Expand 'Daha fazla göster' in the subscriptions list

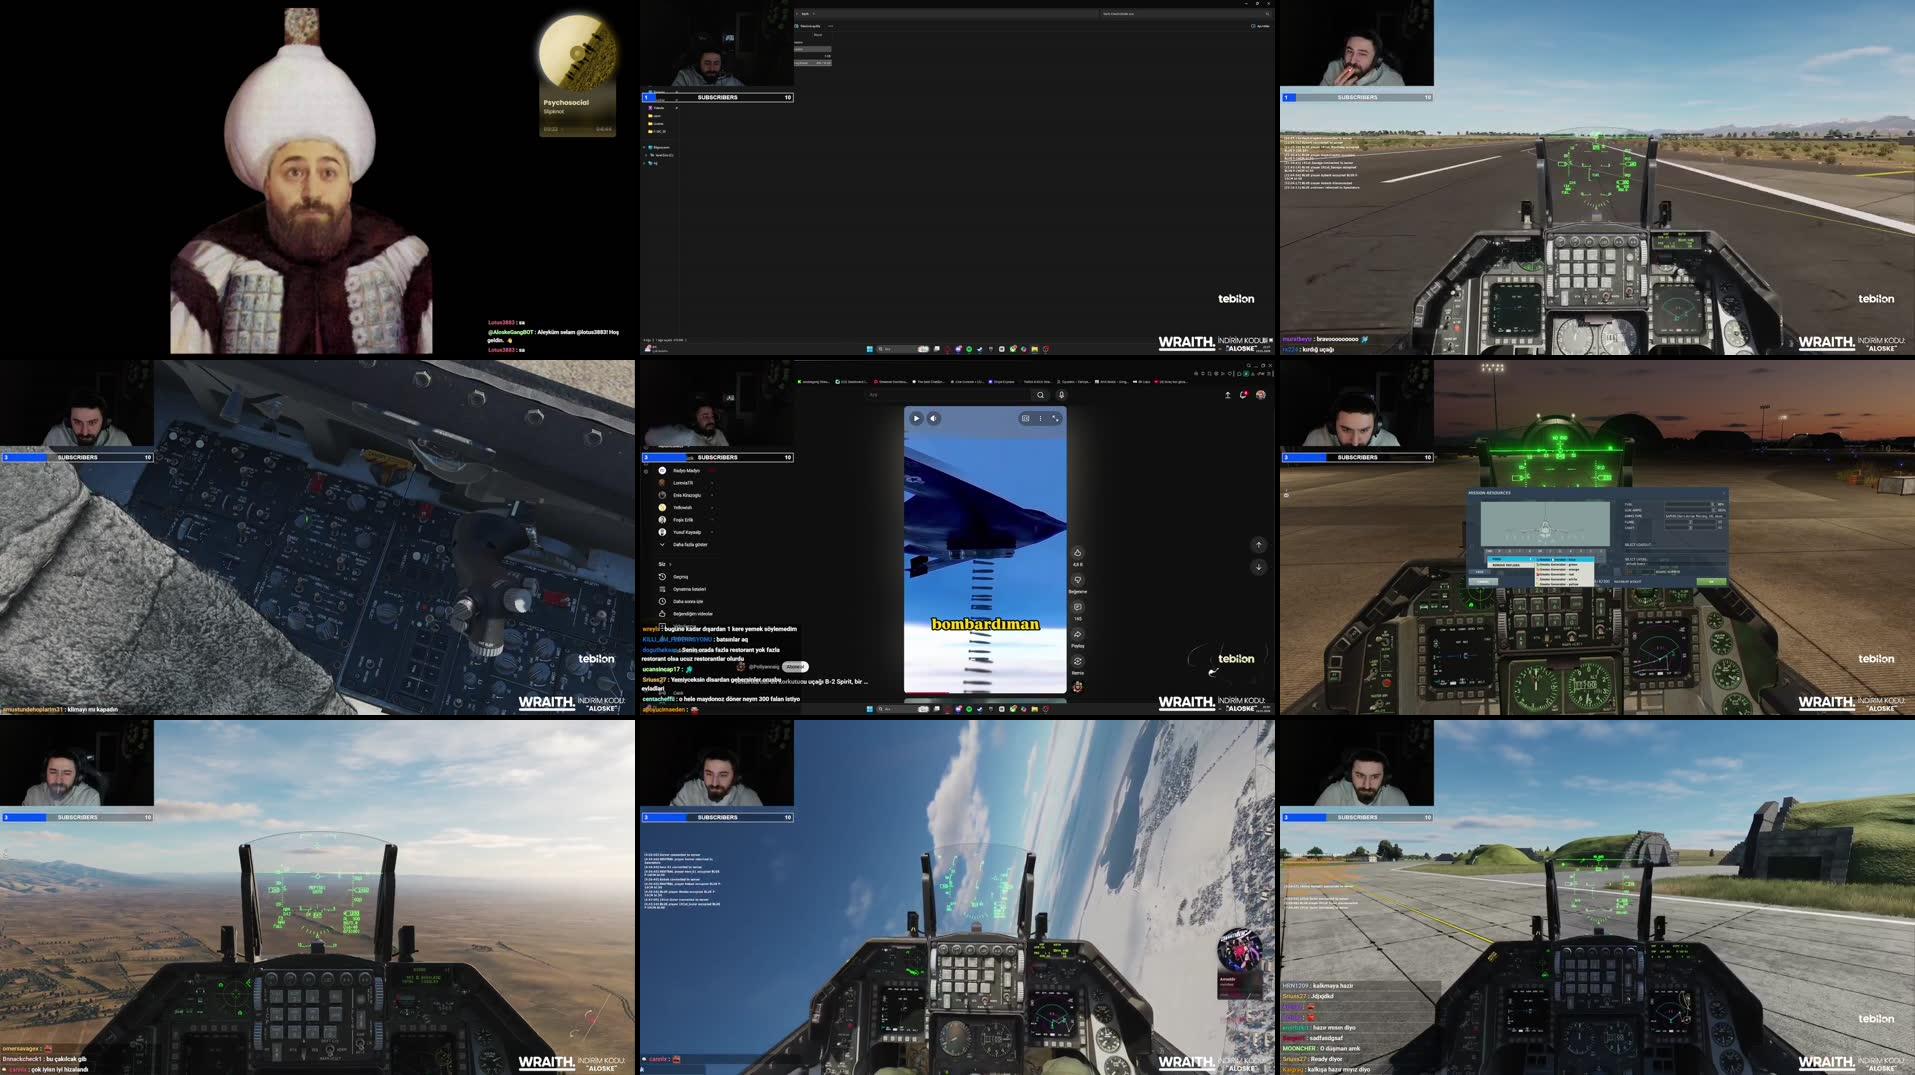click(690, 544)
